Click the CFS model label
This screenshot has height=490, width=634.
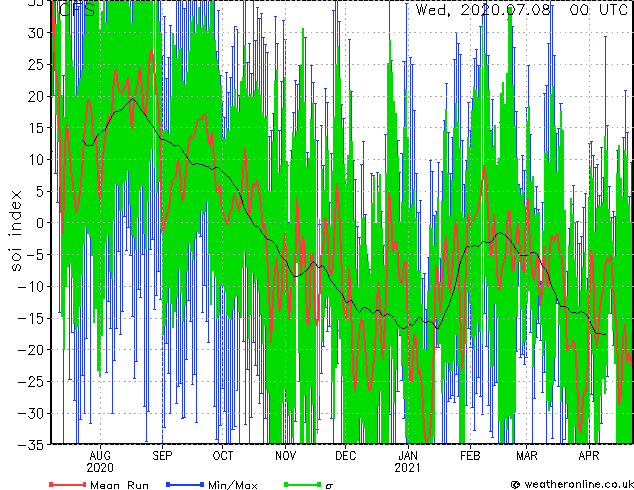tap(77, 10)
